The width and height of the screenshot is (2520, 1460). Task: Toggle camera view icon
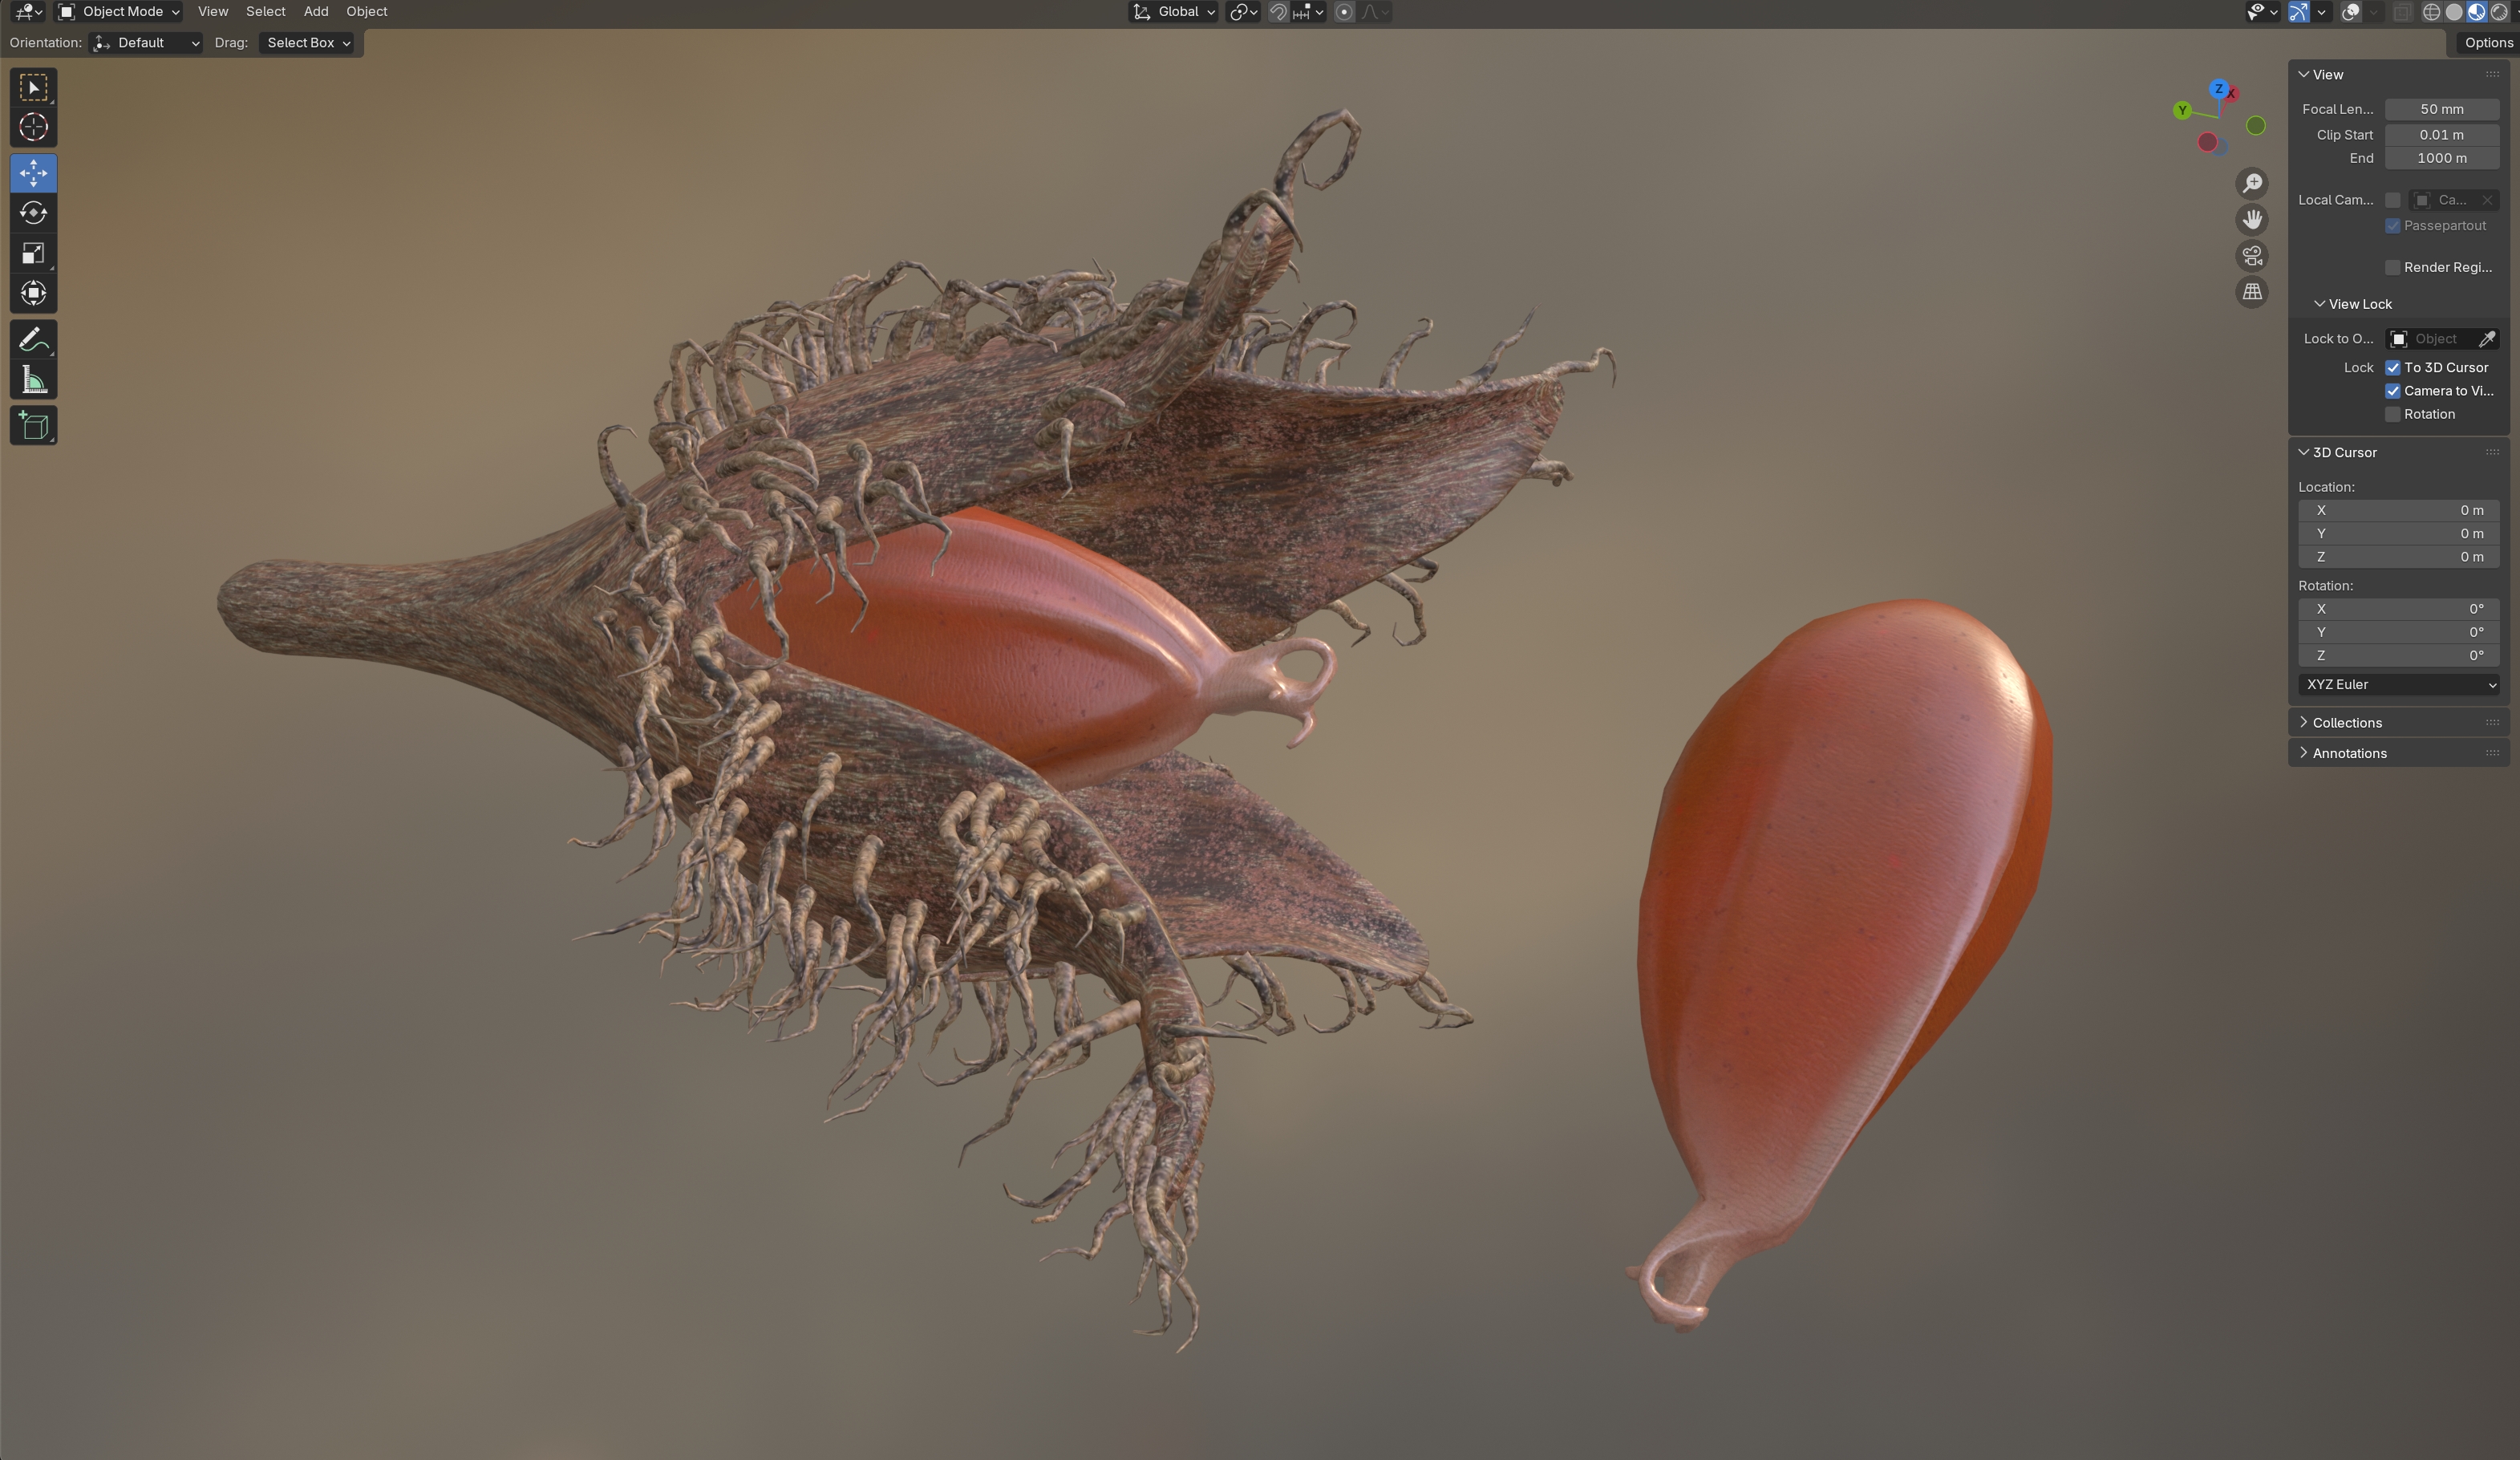[2252, 256]
